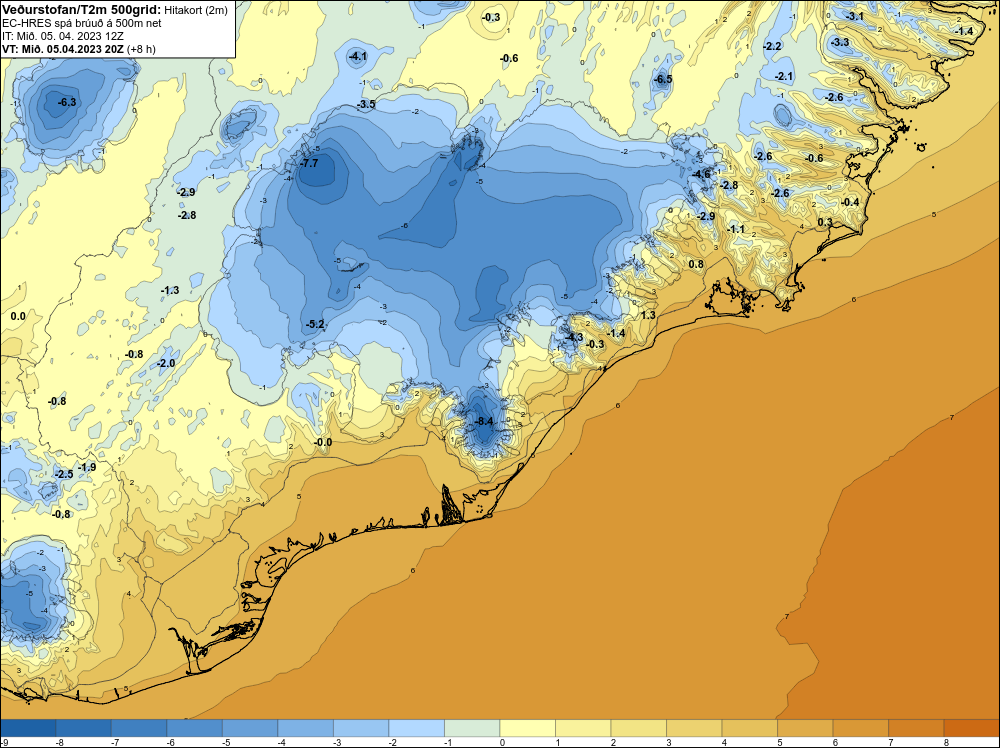Click the -6.5 cold spot label

[663, 79]
